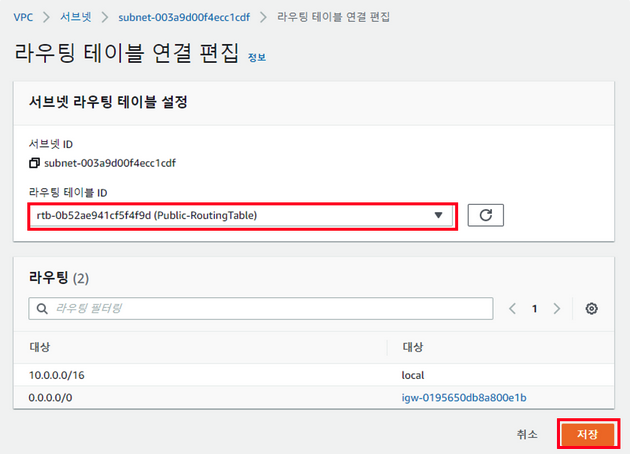Open the 서브넷 breadcrumb link

[77, 18]
